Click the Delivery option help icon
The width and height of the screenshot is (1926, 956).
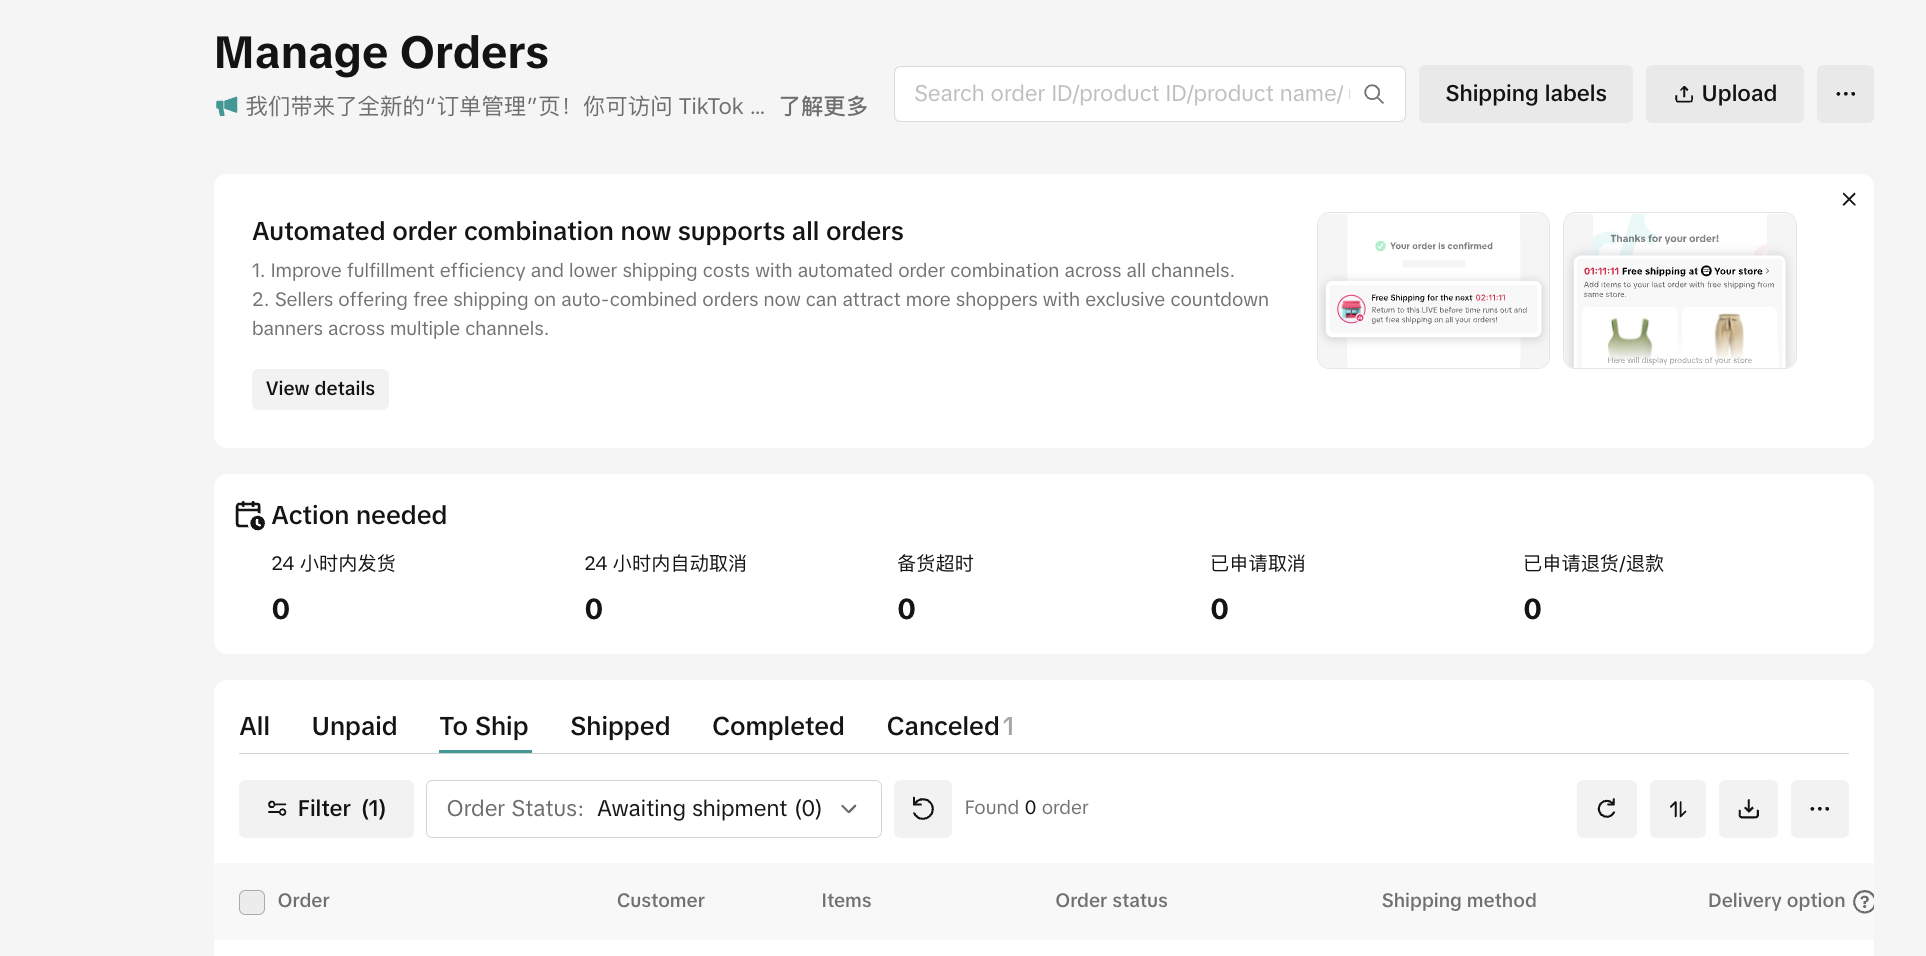click(1863, 901)
